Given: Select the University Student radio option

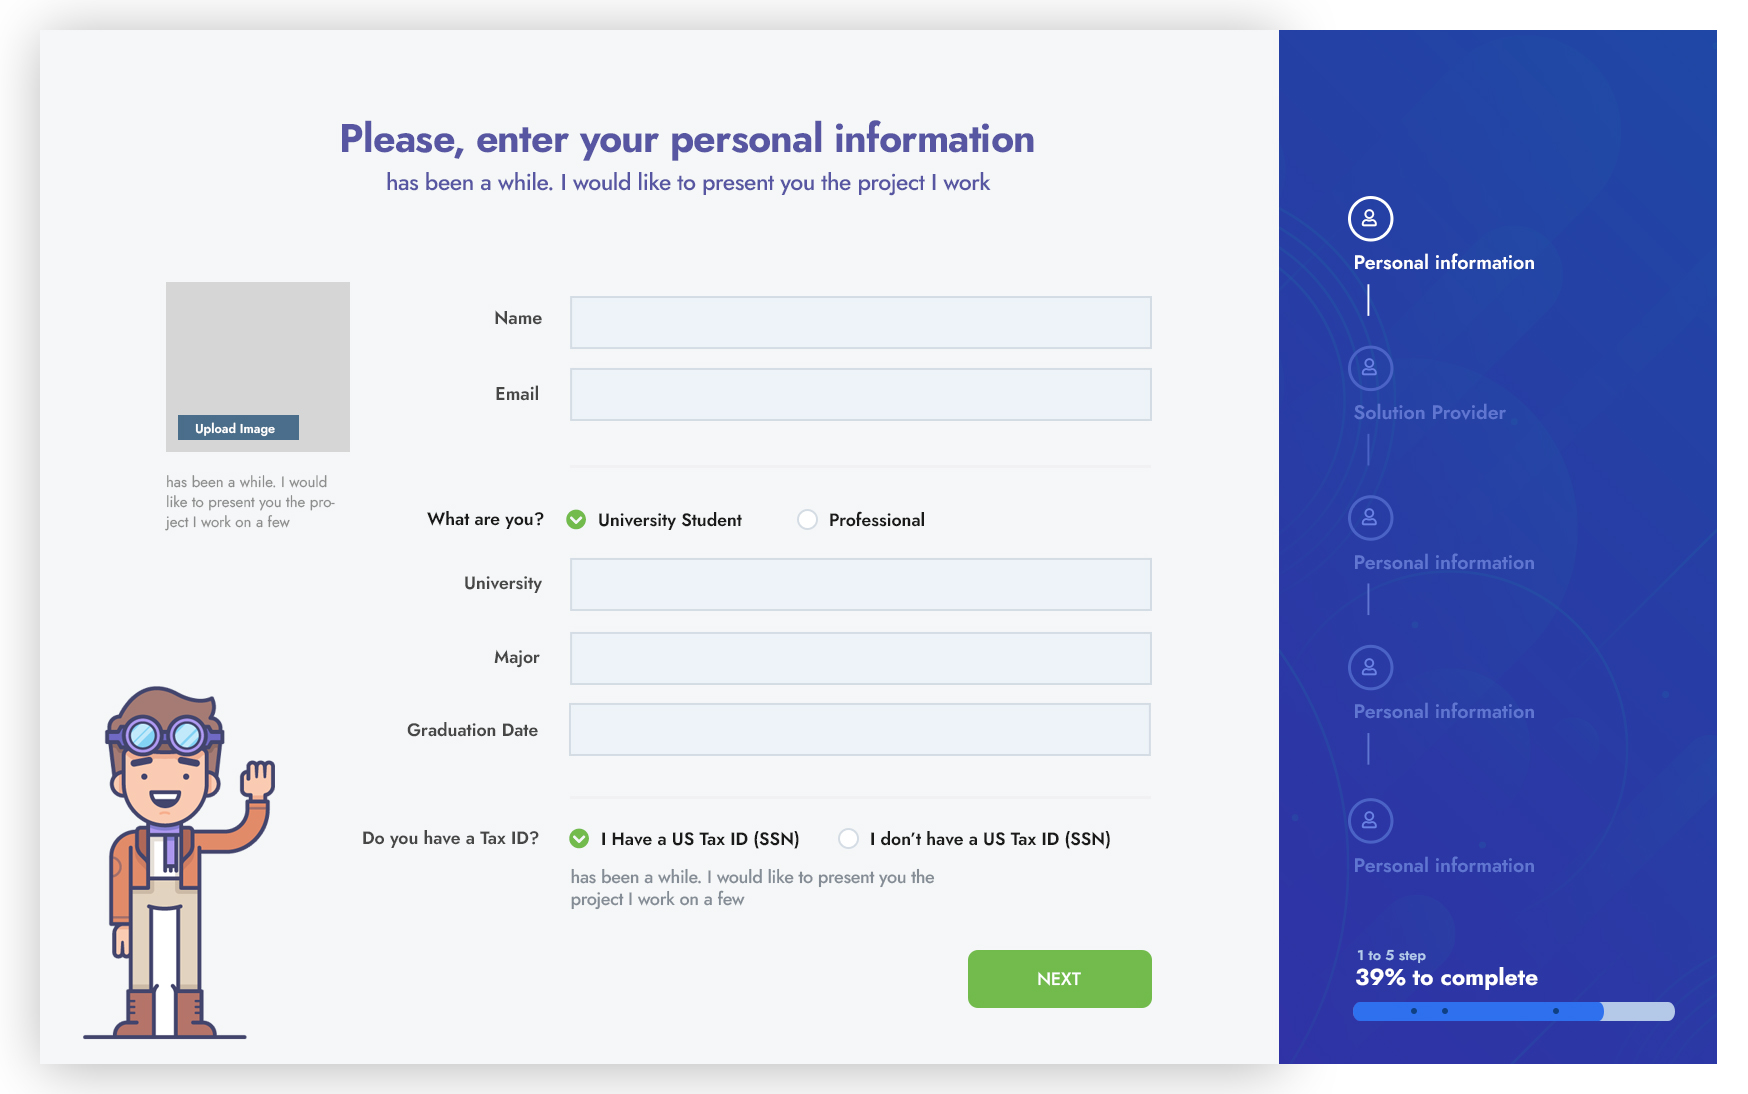Looking at the screenshot, I should 577,520.
